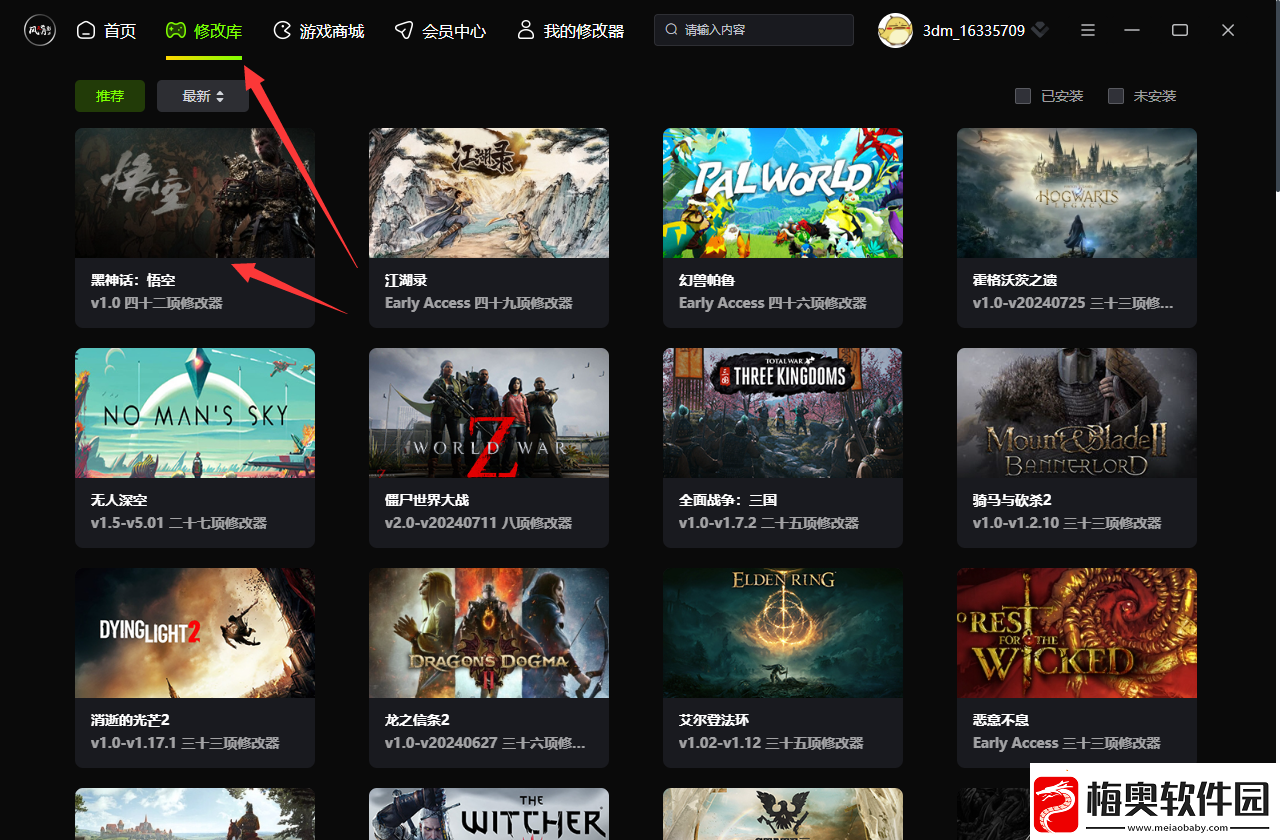Click the user avatar picture
The image size is (1280, 840).
(895, 30)
